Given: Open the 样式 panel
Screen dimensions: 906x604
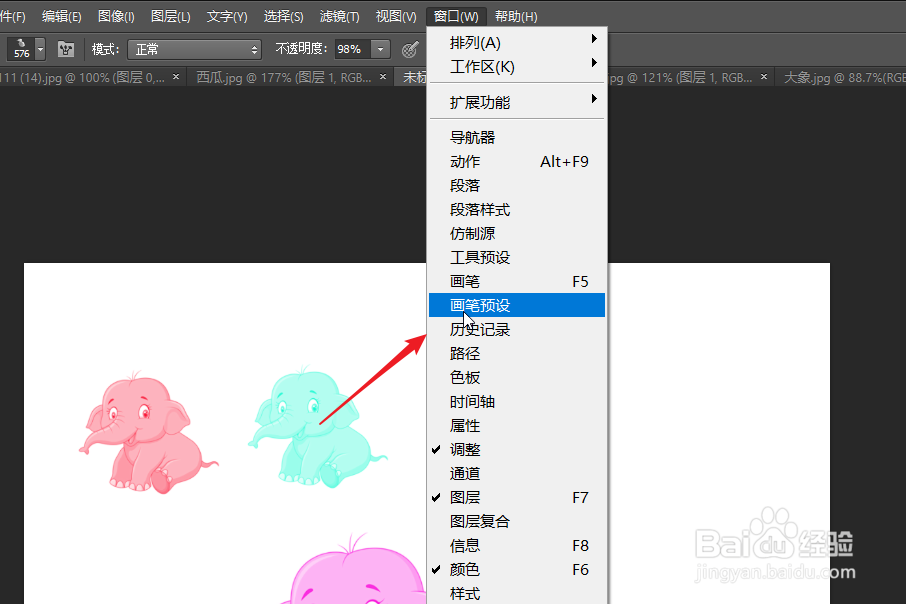Looking at the screenshot, I should pos(517,594).
